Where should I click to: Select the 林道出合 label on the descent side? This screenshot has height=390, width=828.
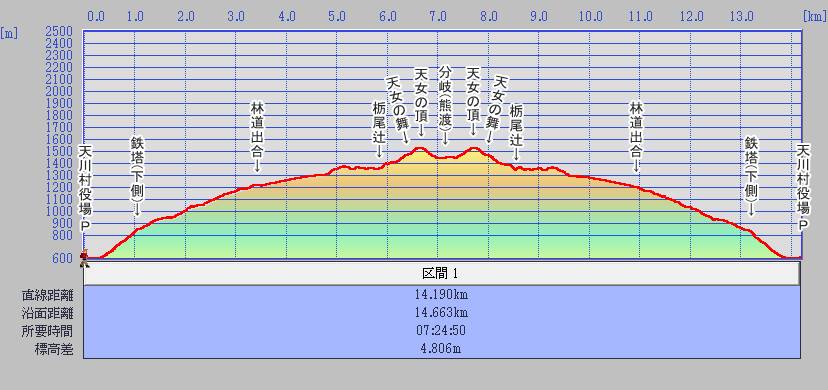pos(636,130)
